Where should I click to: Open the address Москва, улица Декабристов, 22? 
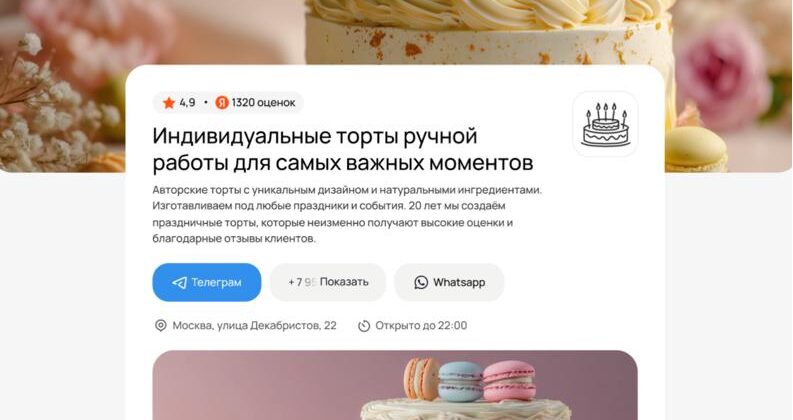pyautogui.click(x=254, y=325)
